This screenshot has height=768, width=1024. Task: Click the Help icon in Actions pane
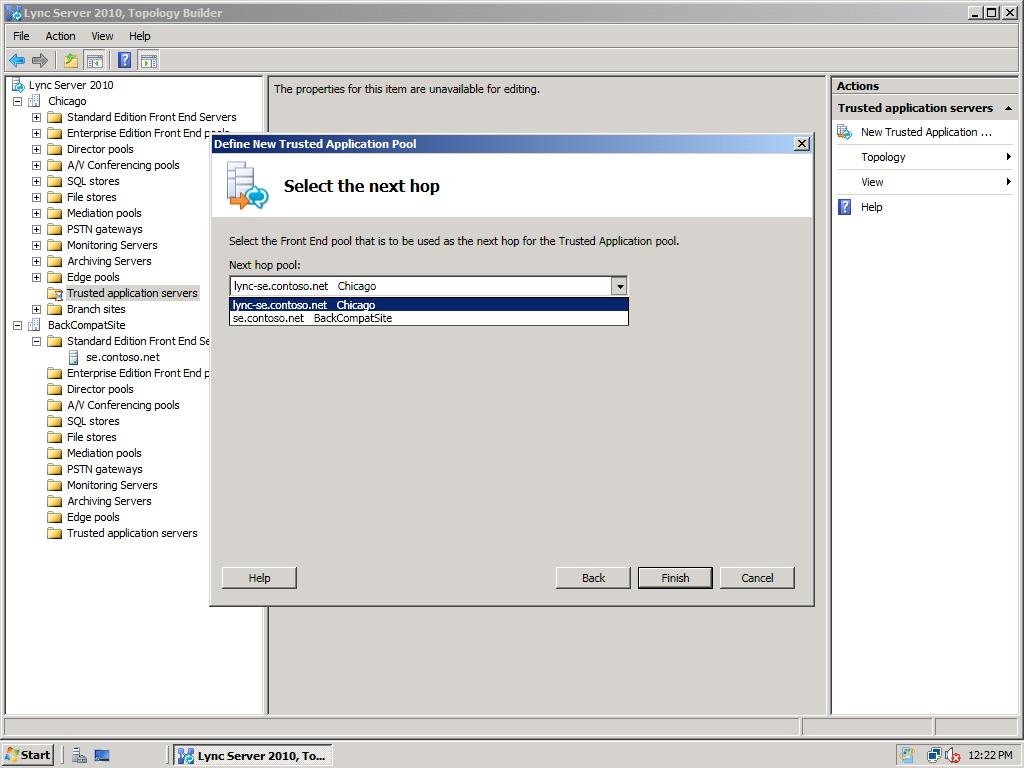point(844,207)
